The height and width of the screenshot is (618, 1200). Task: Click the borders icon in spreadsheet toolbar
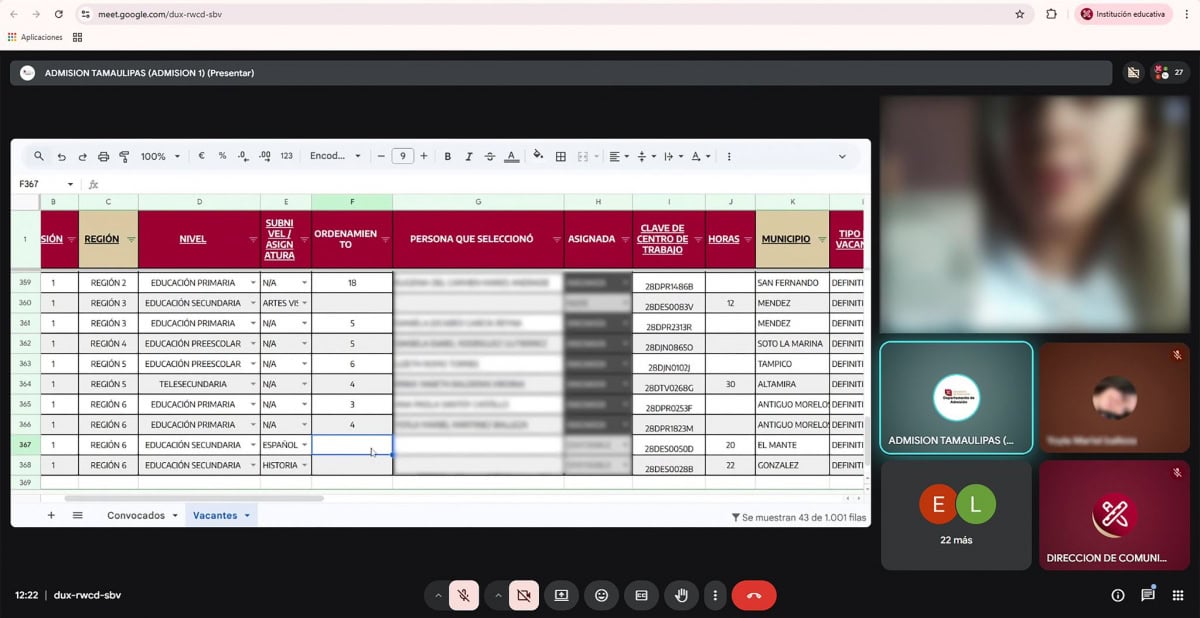(x=561, y=157)
